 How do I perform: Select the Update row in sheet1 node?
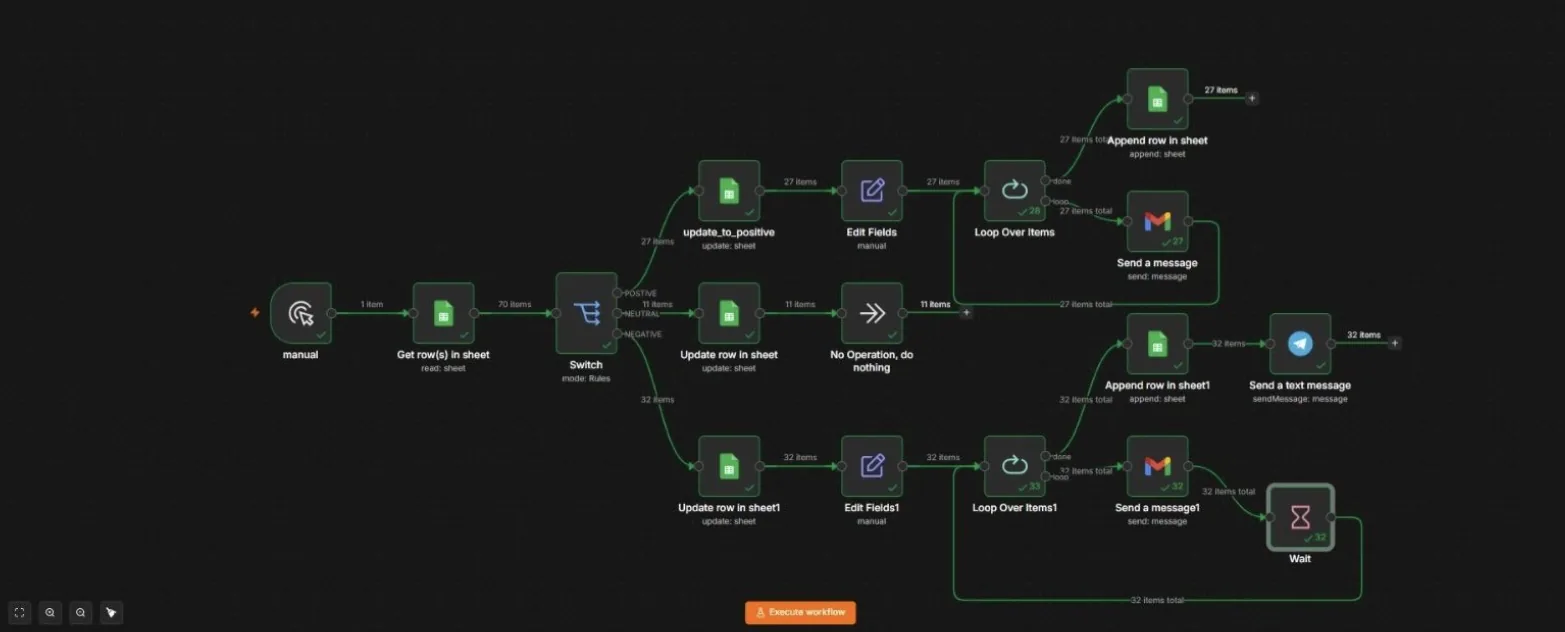729,466
